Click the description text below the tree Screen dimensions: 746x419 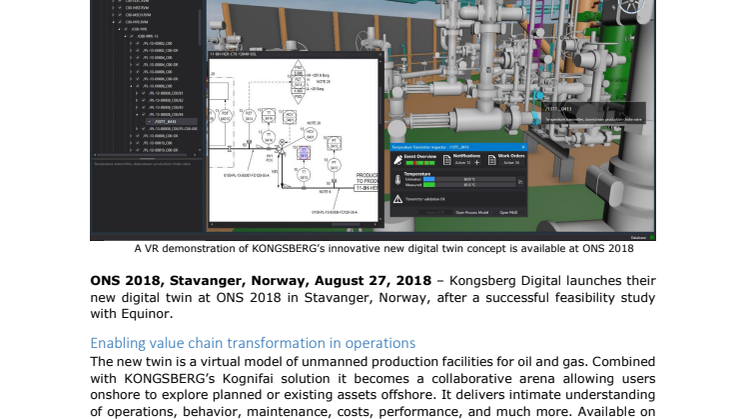pyautogui.click(x=142, y=164)
